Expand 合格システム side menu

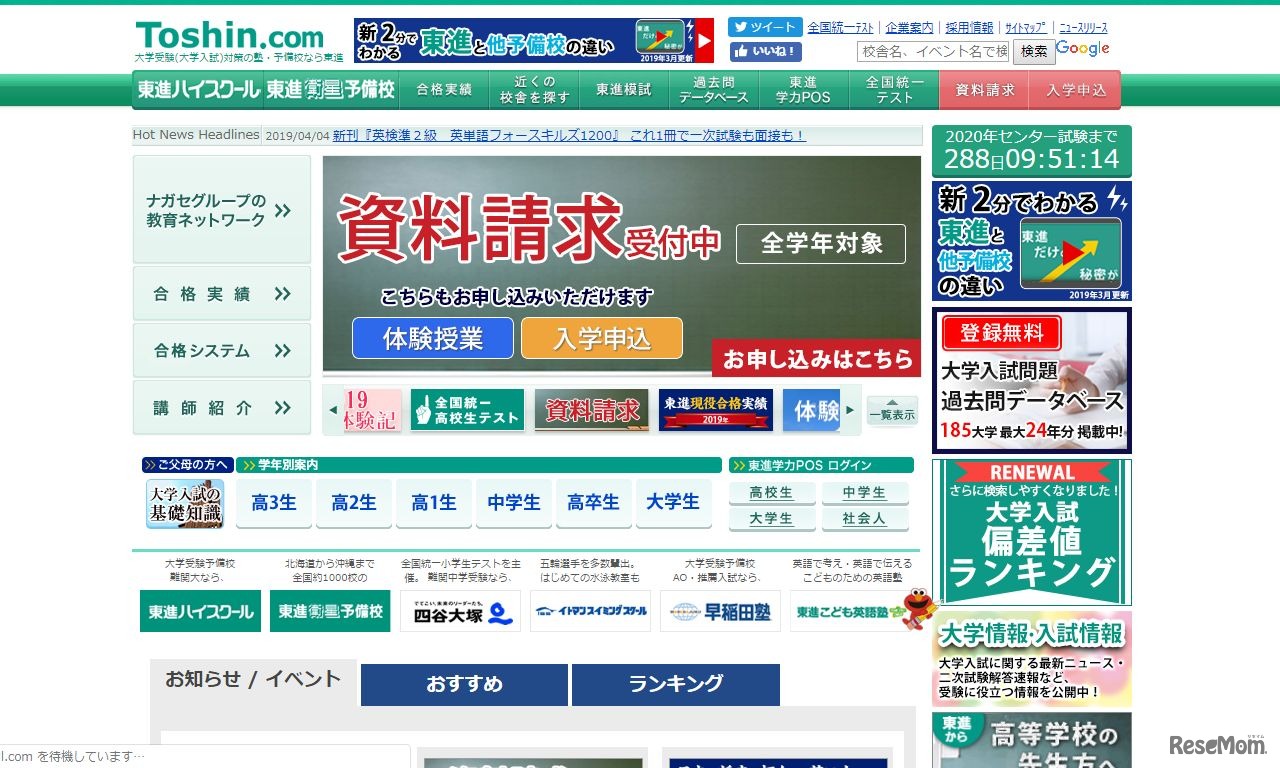pos(222,351)
